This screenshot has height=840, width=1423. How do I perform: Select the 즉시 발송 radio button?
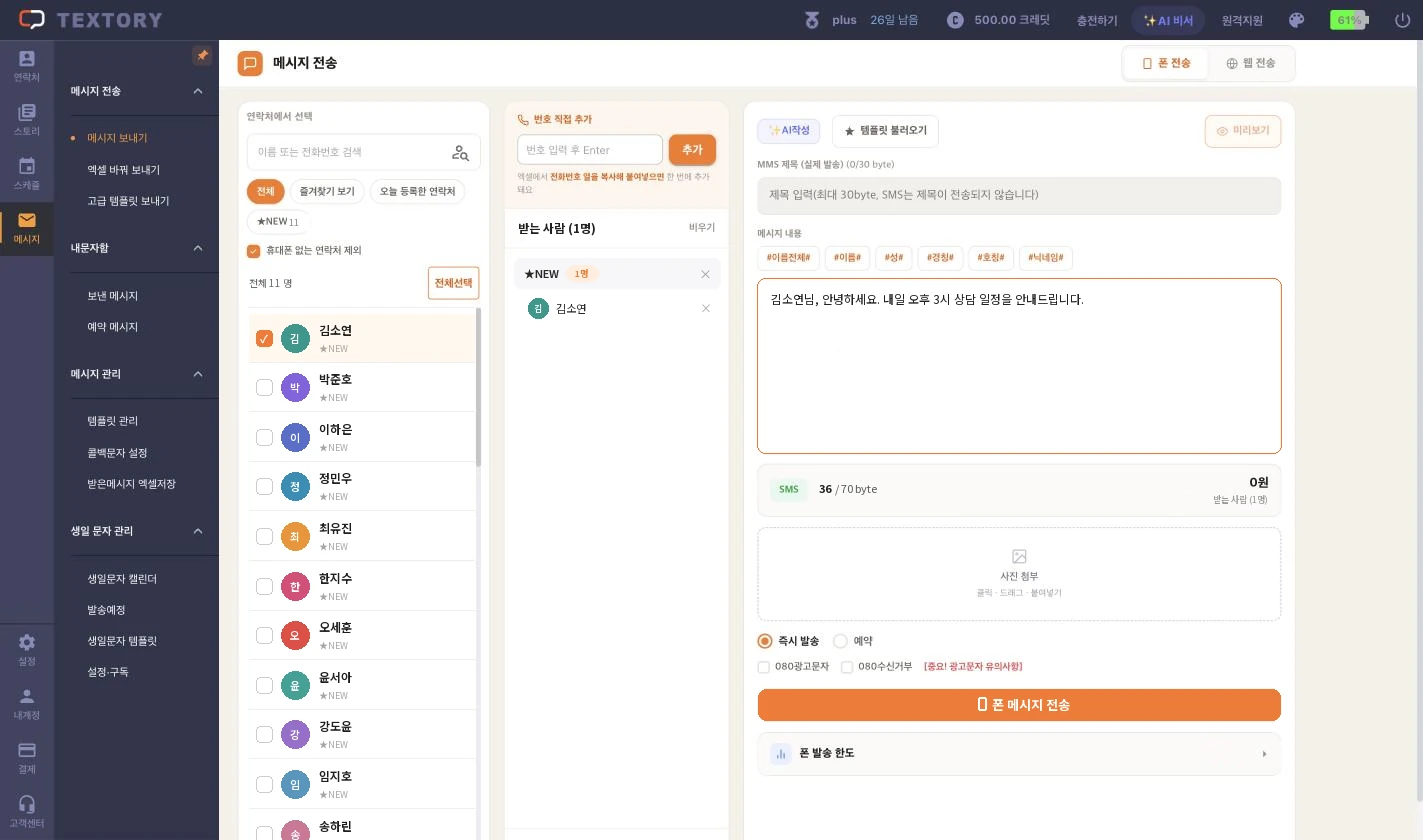[x=765, y=641]
